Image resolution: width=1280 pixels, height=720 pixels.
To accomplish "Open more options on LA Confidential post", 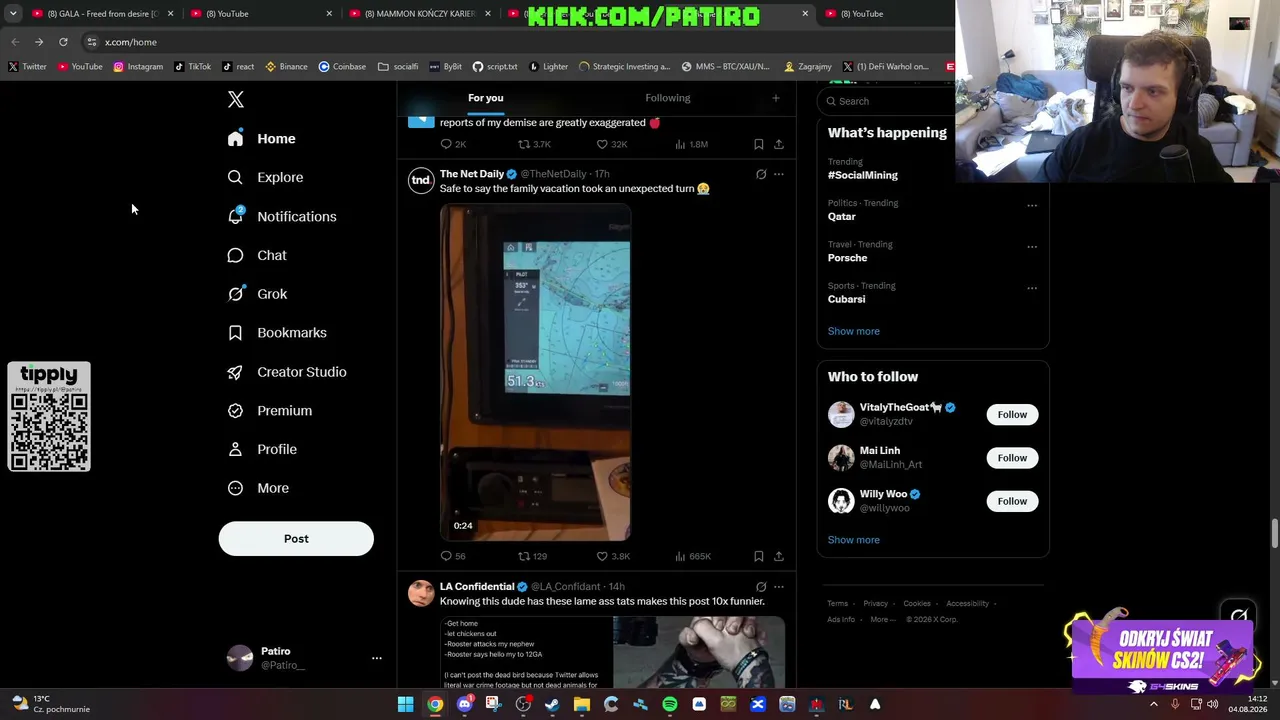I will pos(779,587).
